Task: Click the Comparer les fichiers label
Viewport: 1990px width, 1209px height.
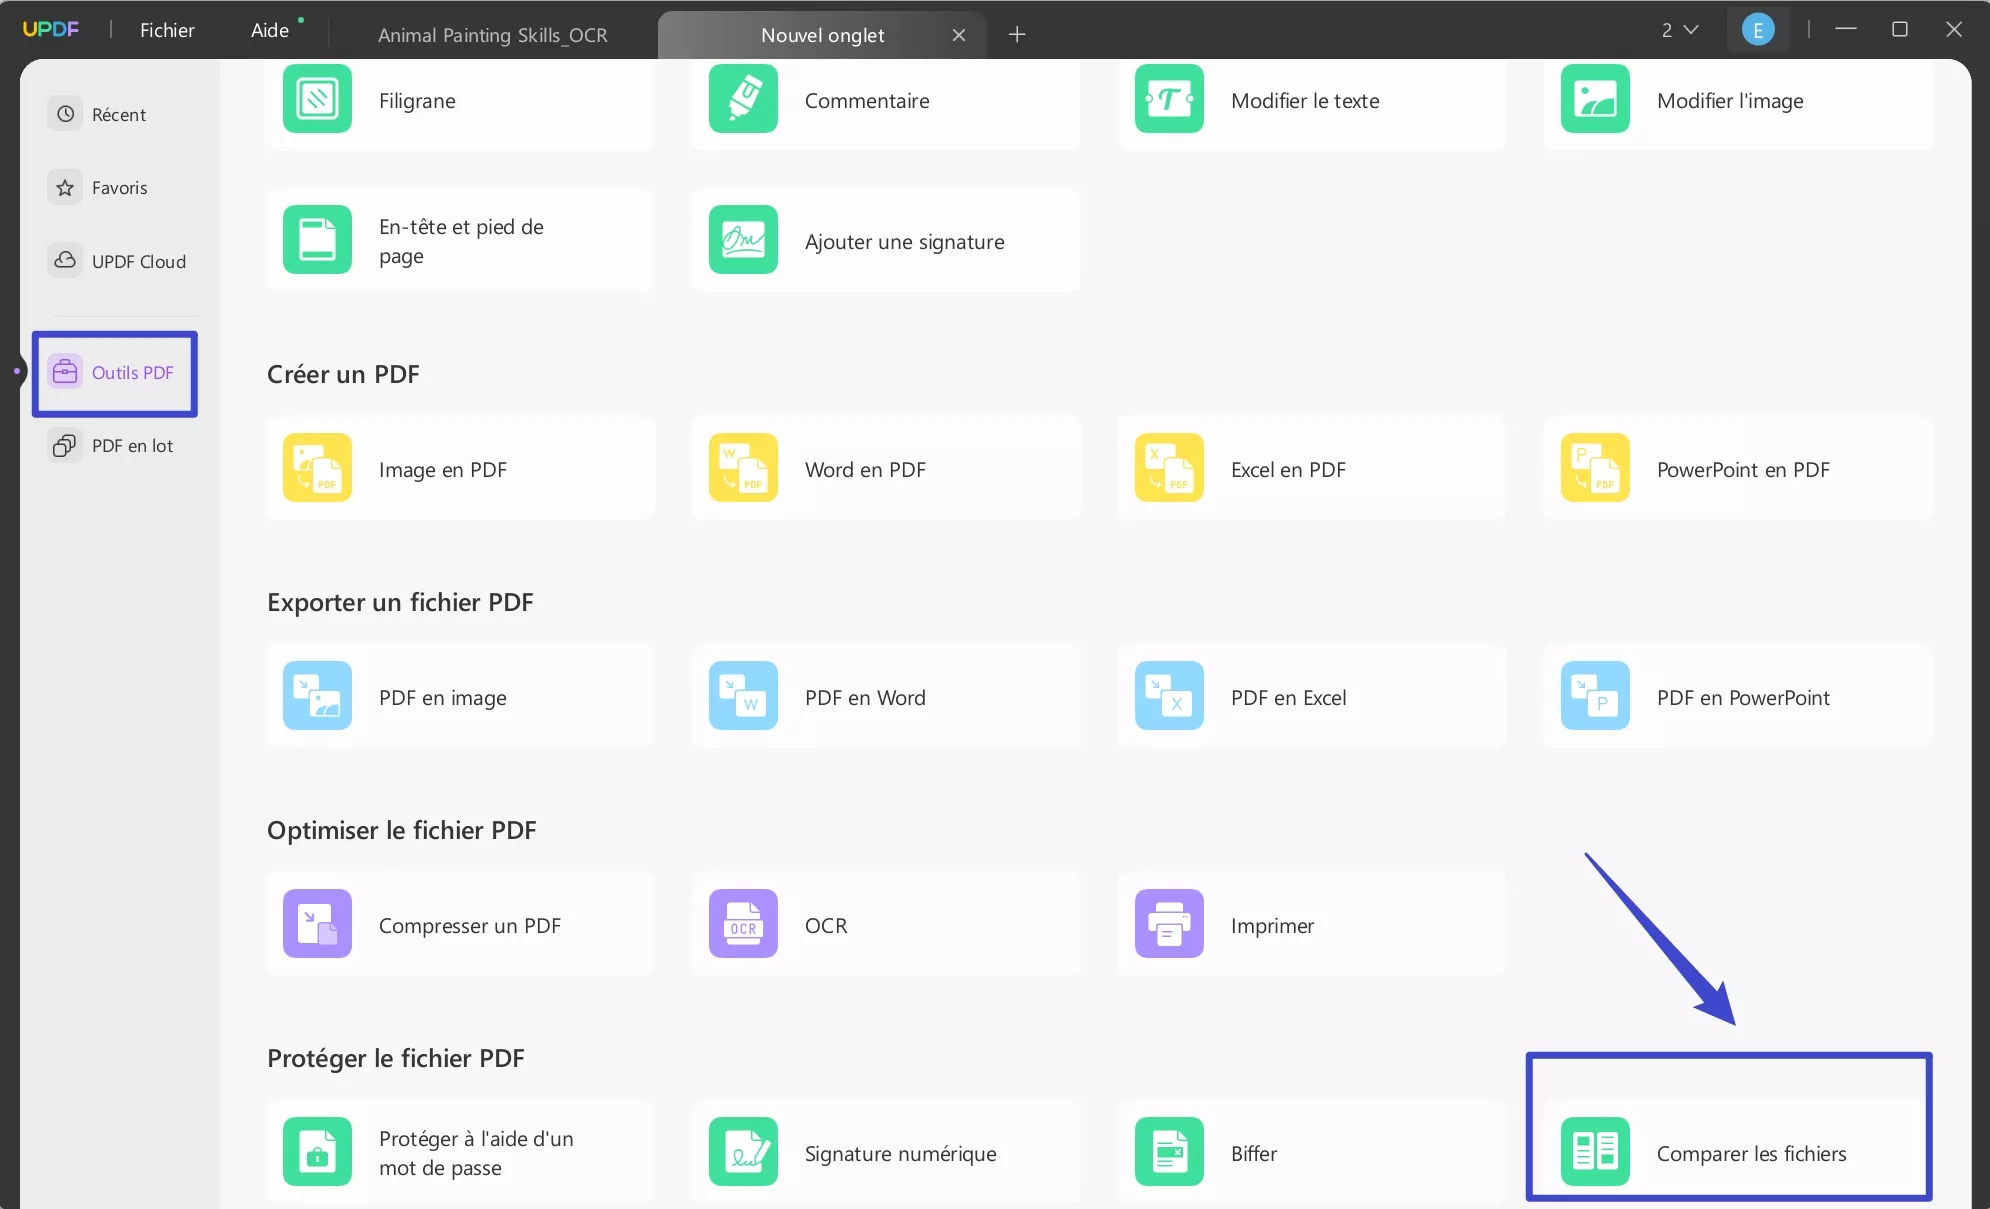Action: point(1751,1153)
